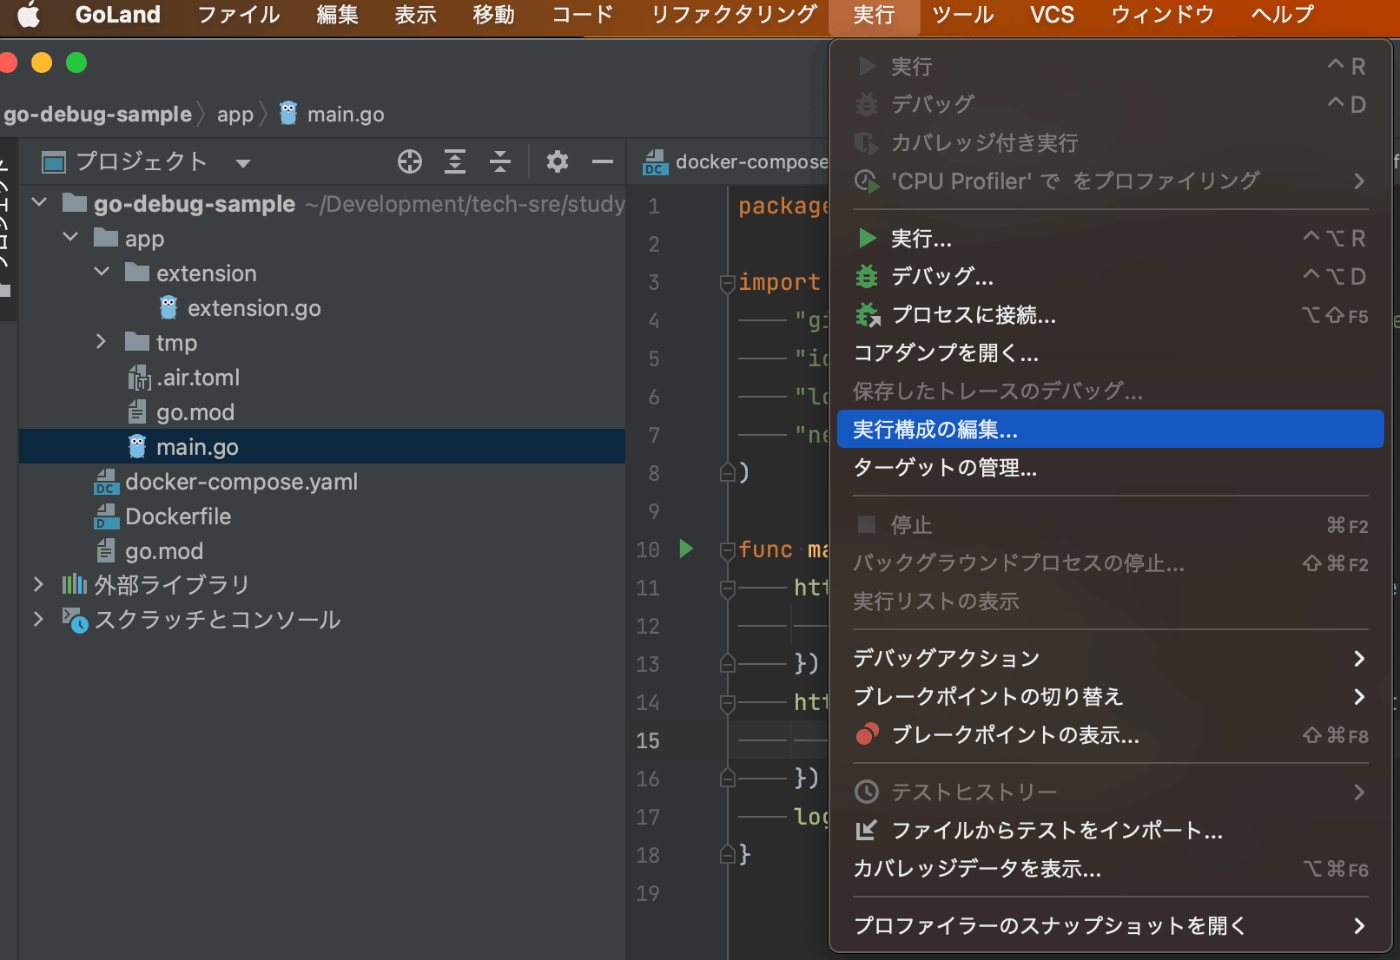Open the VCS menu
Image resolution: width=1400 pixels, height=960 pixels.
(x=1052, y=14)
